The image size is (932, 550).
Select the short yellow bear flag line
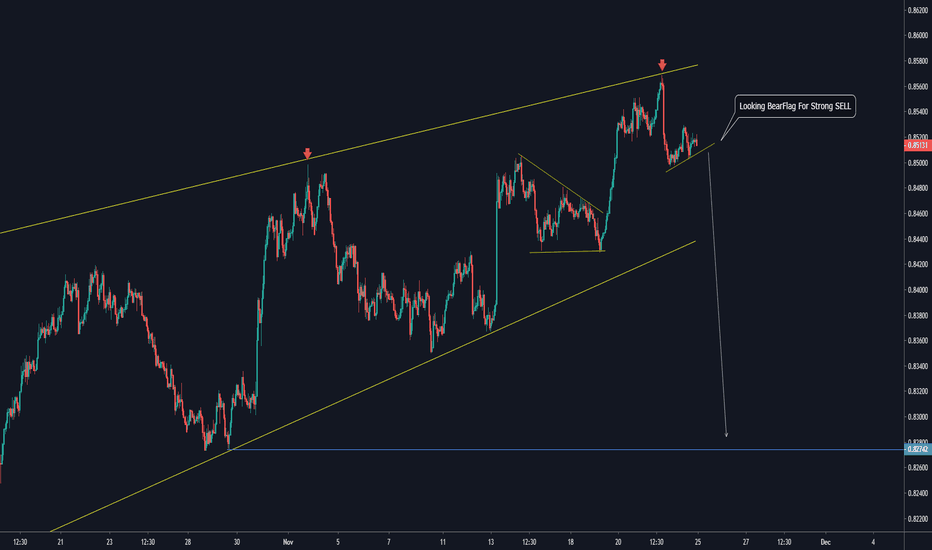pos(690,157)
